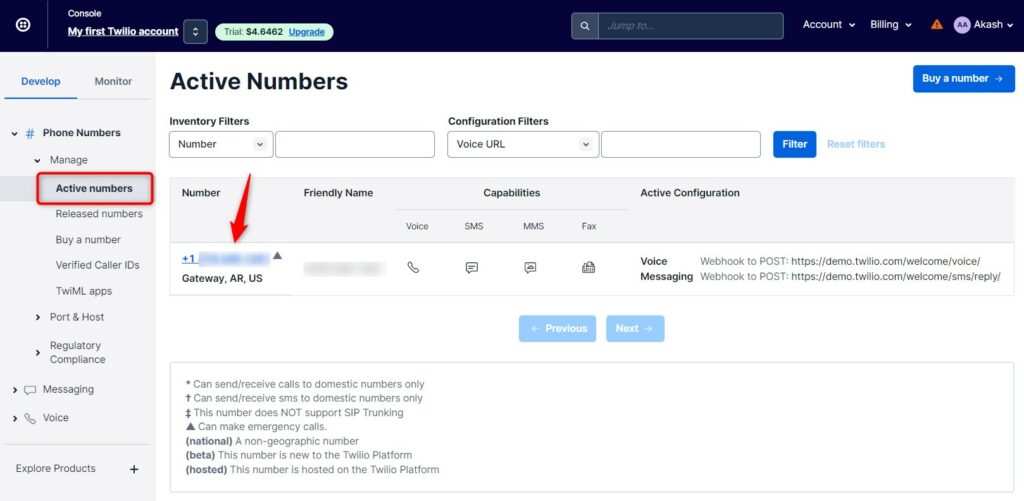1024x501 pixels.
Task: Open the Number inventory filter dropdown
Action: [x=221, y=144]
